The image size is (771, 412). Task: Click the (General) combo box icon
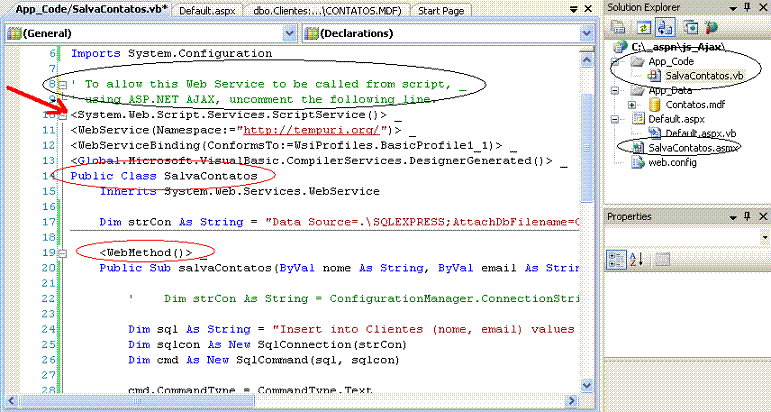click(14, 33)
